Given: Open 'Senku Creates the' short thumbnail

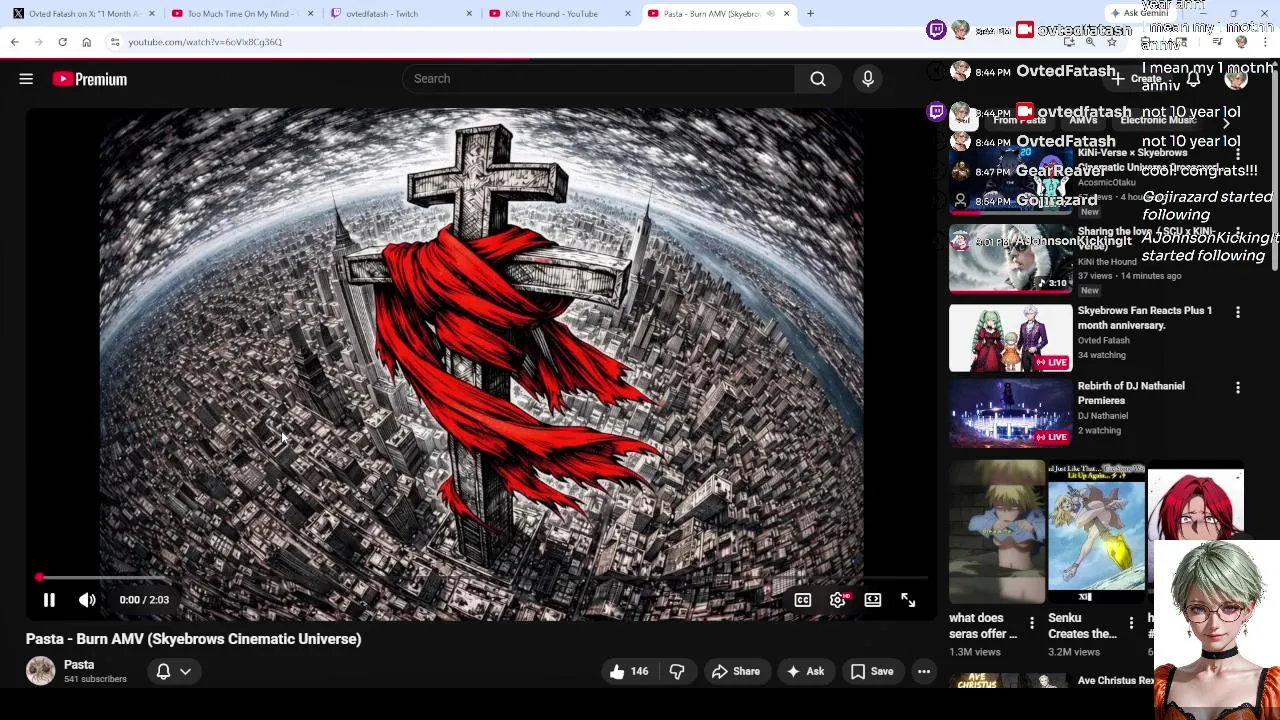Looking at the screenshot, I should pyautogui.click(x=1096, y=534).
